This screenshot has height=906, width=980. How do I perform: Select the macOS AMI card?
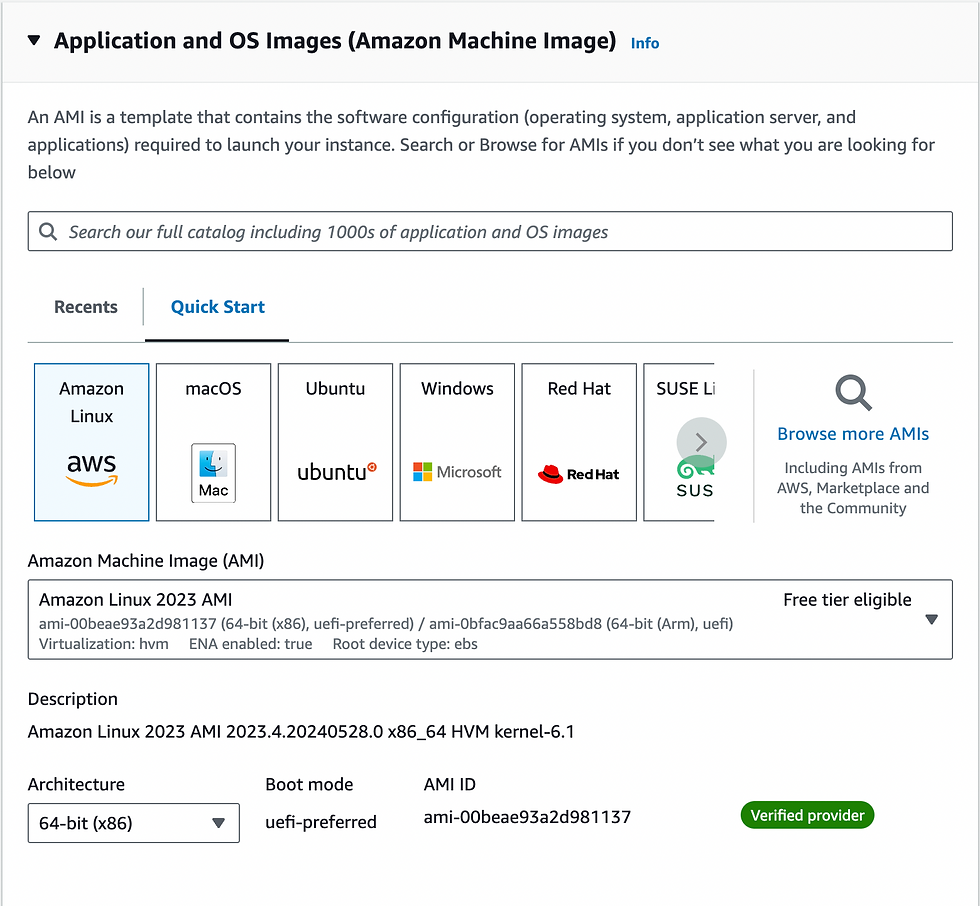[213, 442]
